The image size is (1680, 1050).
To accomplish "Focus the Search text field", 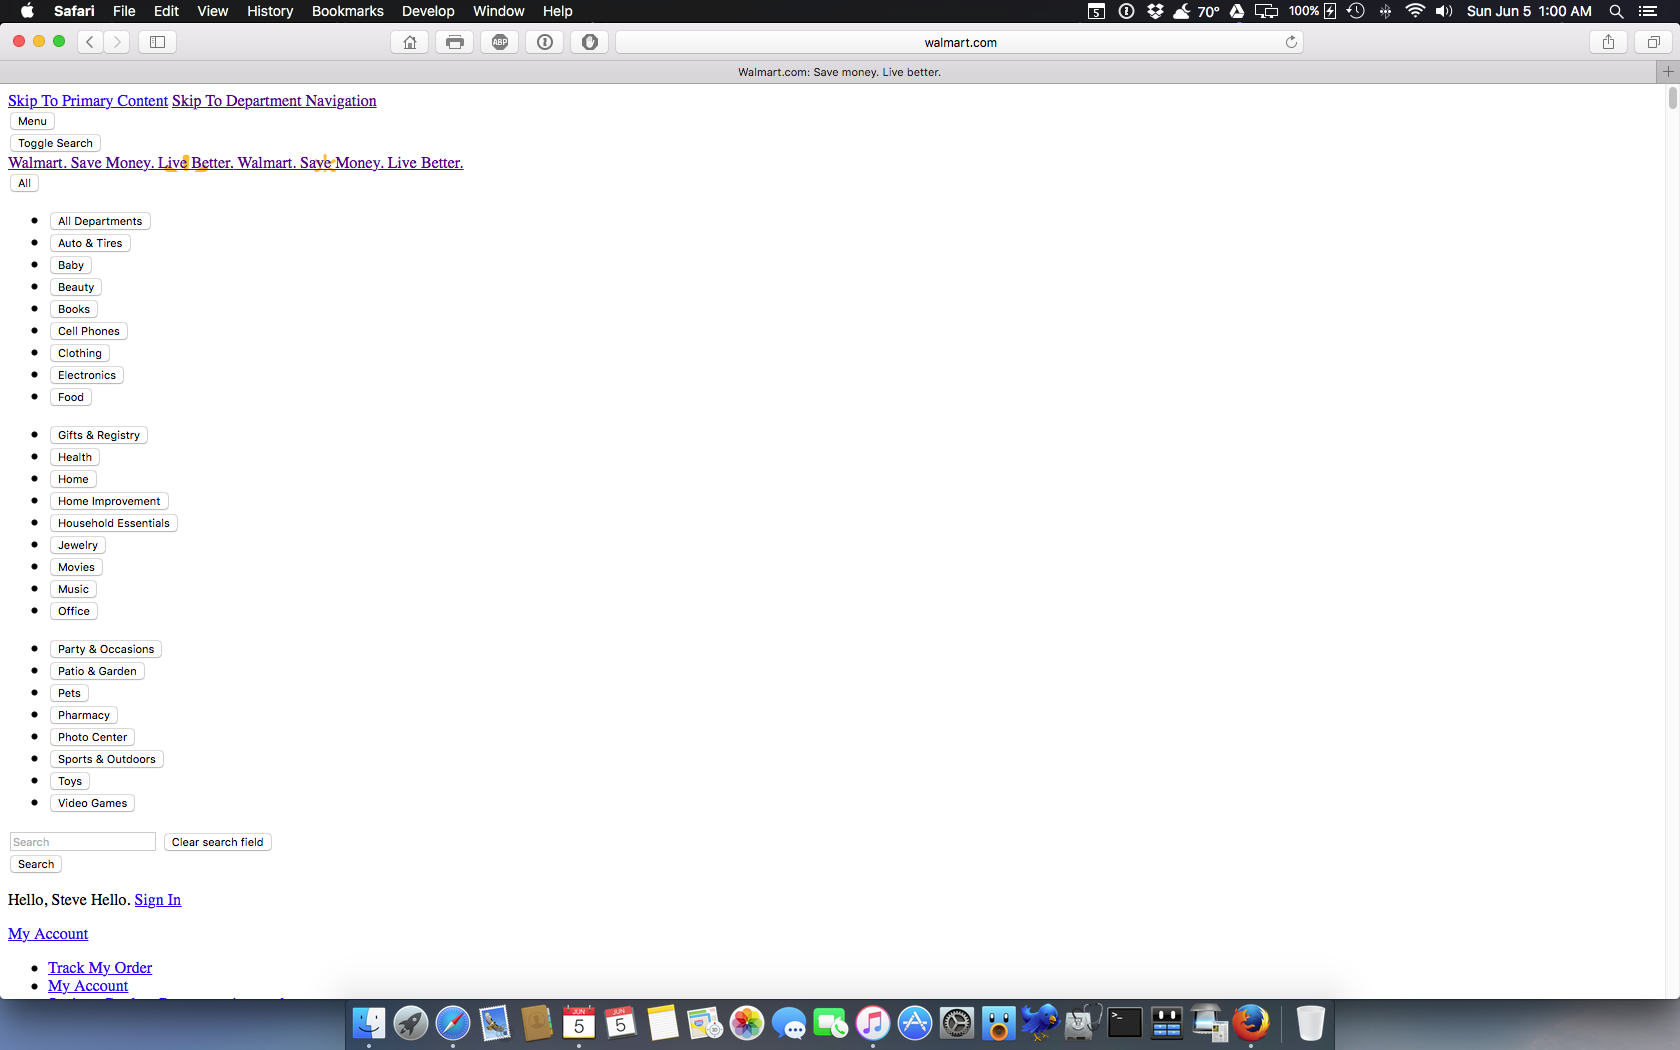I will (83, 842).
